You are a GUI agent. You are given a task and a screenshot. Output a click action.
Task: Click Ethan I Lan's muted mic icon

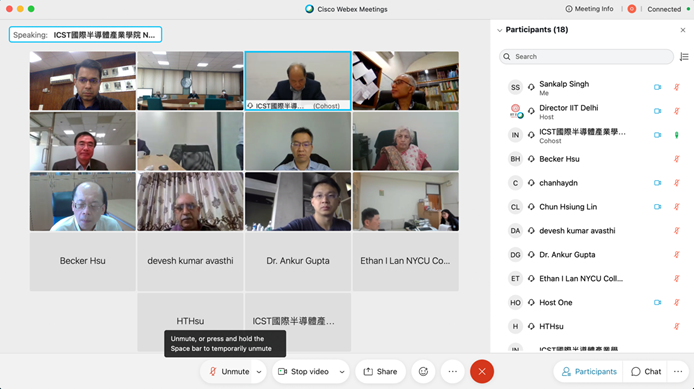click(x=676, y=278)
